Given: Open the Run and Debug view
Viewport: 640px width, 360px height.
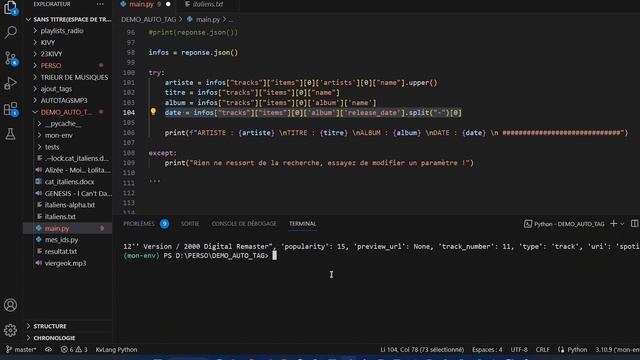Looking at the screenshot, I should point(10,83).
